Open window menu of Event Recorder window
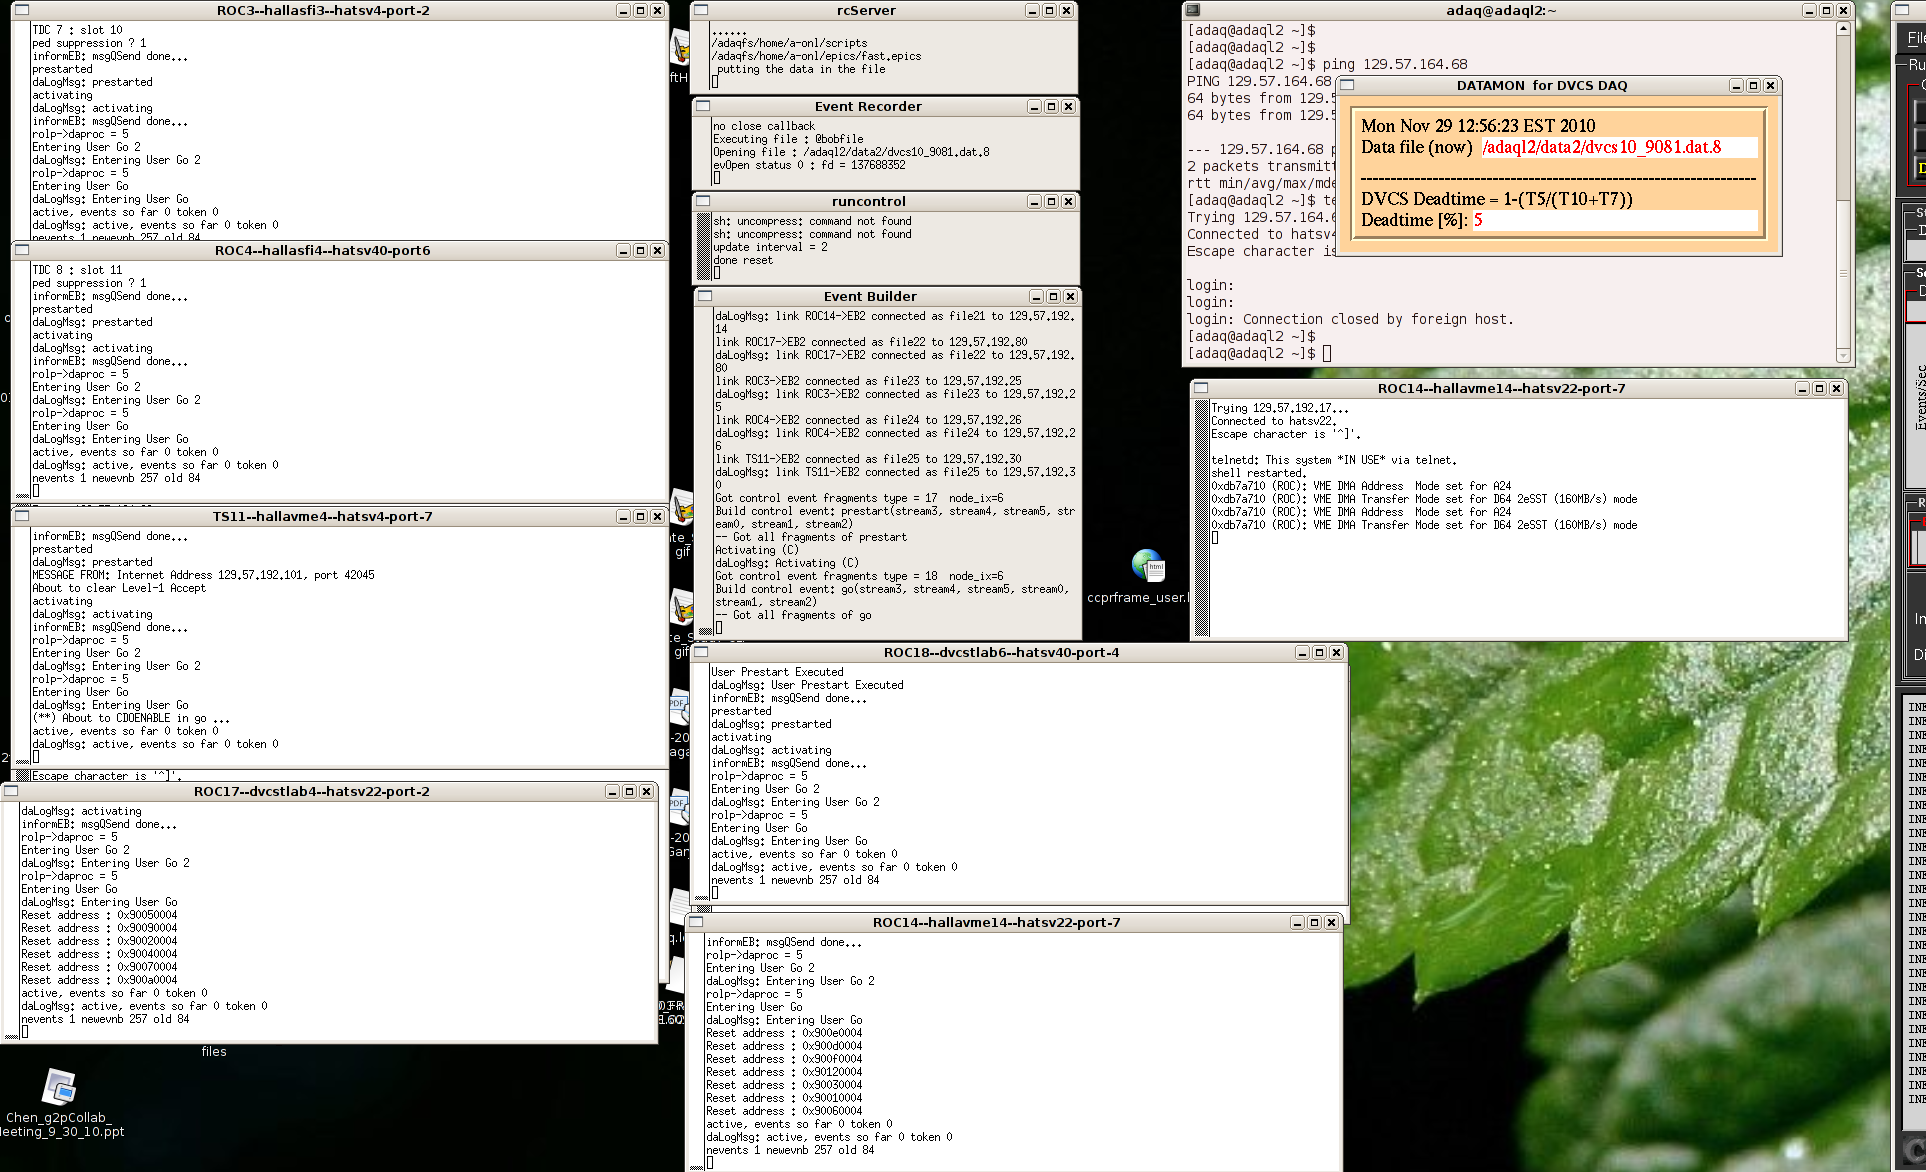This screenshot has width=1926, height=1172. pos(704,106)
